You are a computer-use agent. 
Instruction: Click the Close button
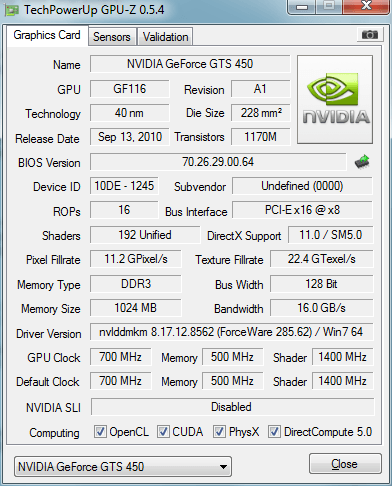(x=345, y=464)
